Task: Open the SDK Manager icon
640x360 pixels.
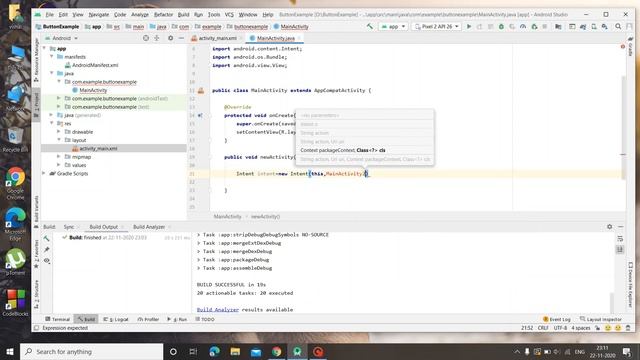Action: pyautogui.click(x=604, y=27)
